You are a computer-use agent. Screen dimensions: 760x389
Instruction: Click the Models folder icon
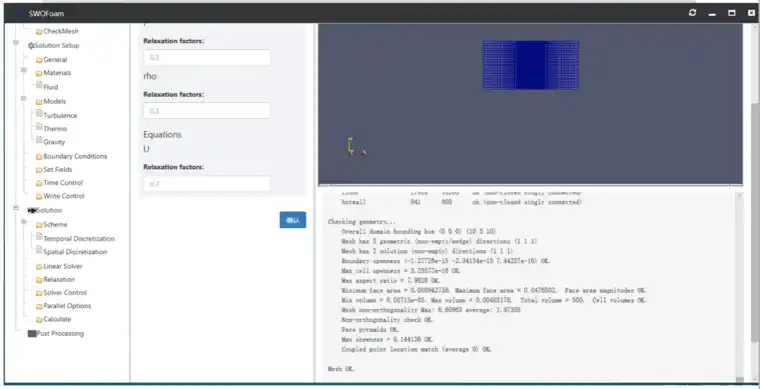tap(39, 102)
